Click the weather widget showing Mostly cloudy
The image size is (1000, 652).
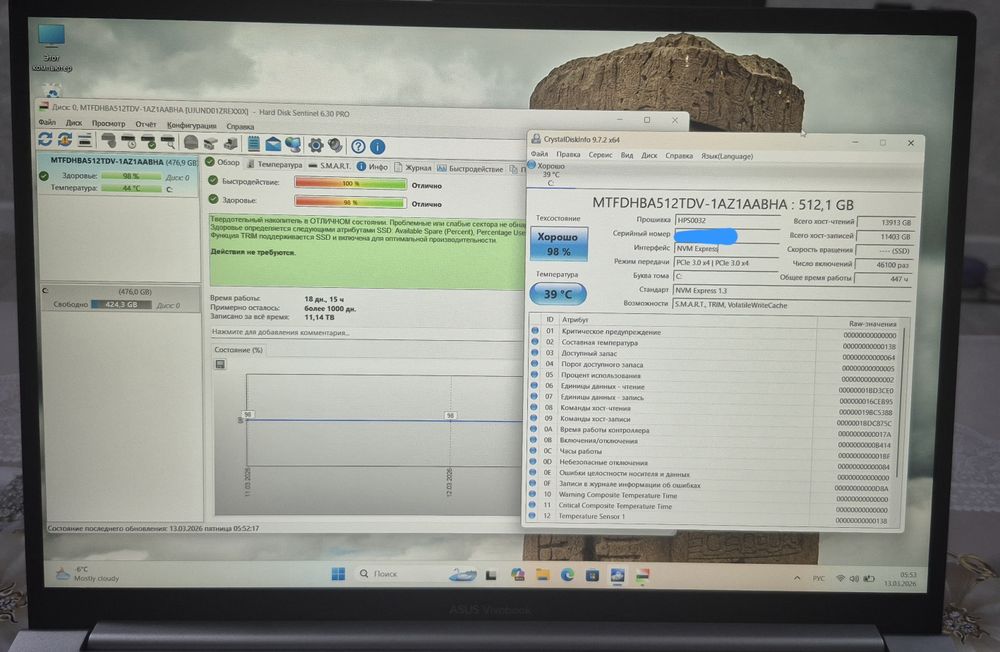click(x=87, y=573)
